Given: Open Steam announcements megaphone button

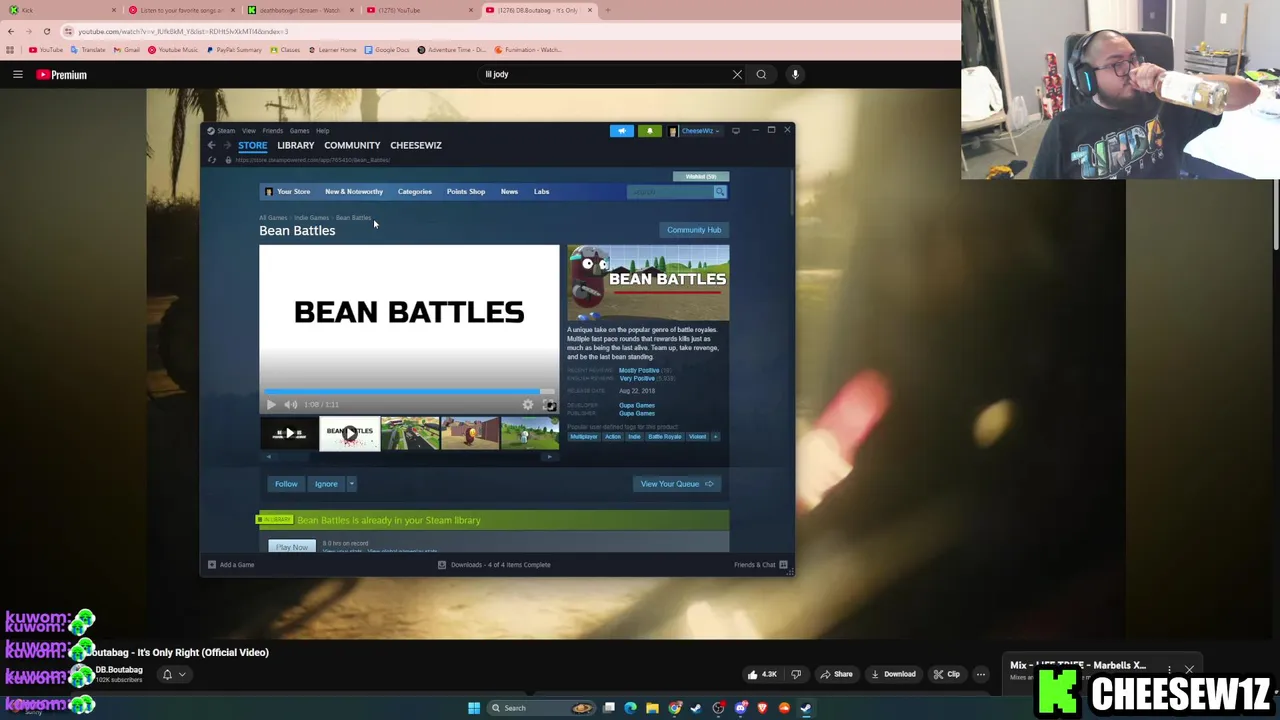Looking at the screenshot, I should pos(621,131).
